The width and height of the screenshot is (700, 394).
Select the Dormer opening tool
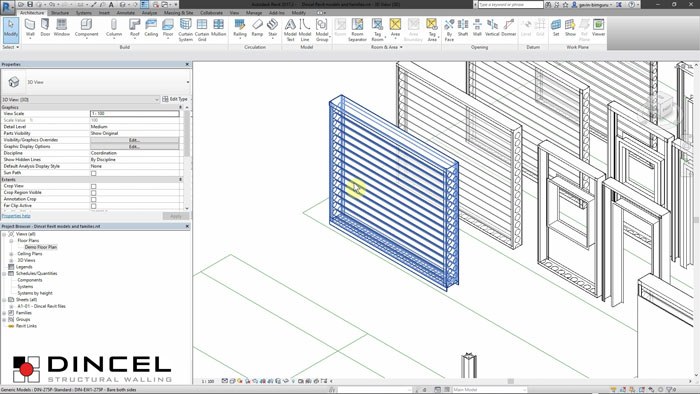508,28
